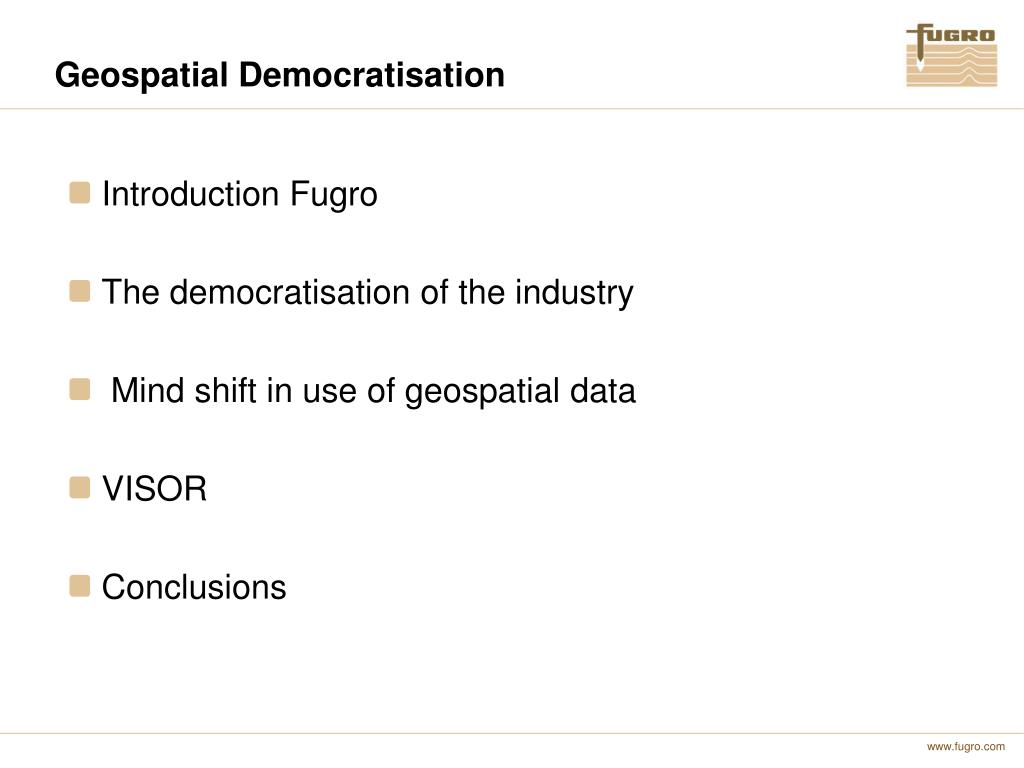Image resolution: width=1024 pixels, height=768 pixels.
Task: Select The democratisation of the industry text
Action: coord(368,293)
